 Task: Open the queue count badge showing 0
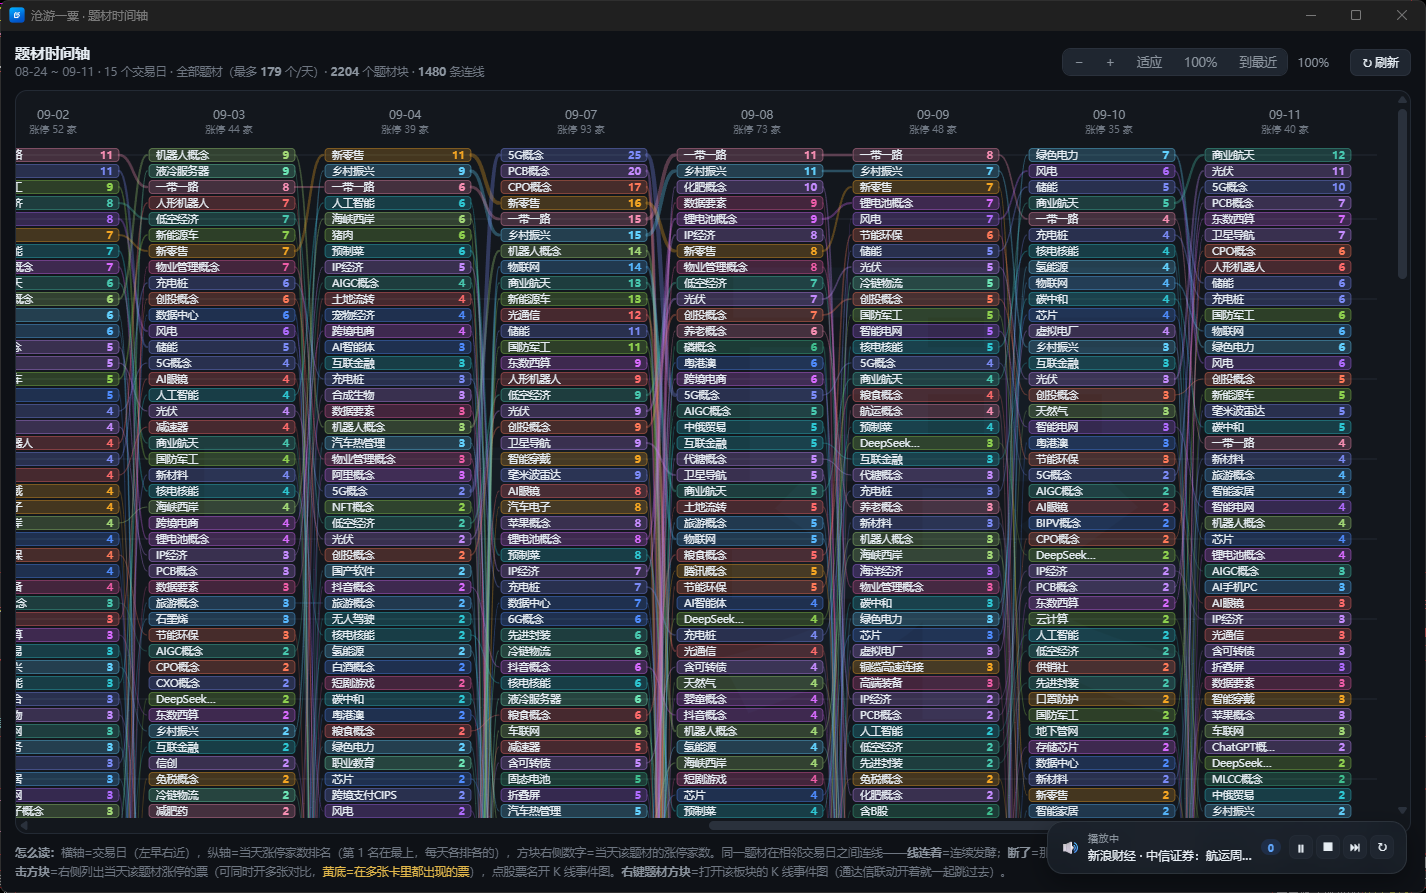(1271, 848)
